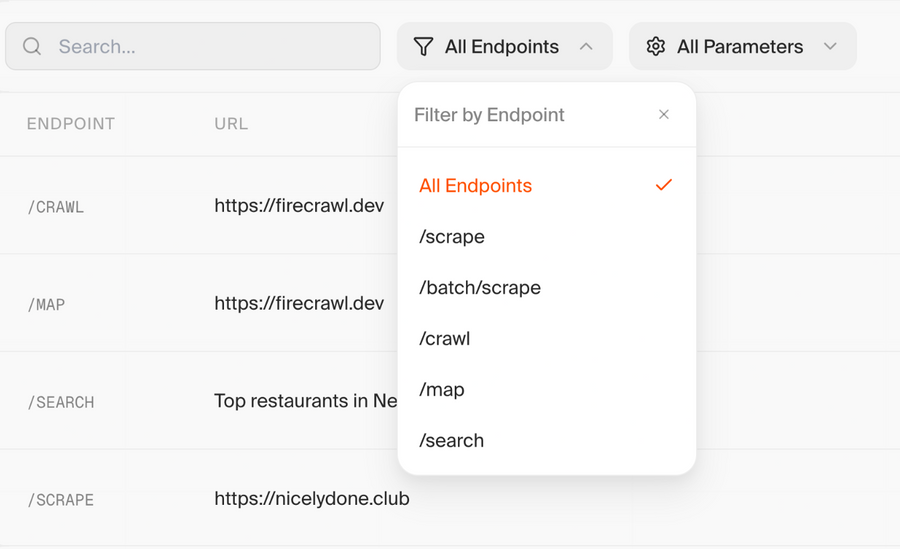Click firecrawl.dev URL in /MAP row
Screen dimensions: 900x549
[x=299, y=304]
